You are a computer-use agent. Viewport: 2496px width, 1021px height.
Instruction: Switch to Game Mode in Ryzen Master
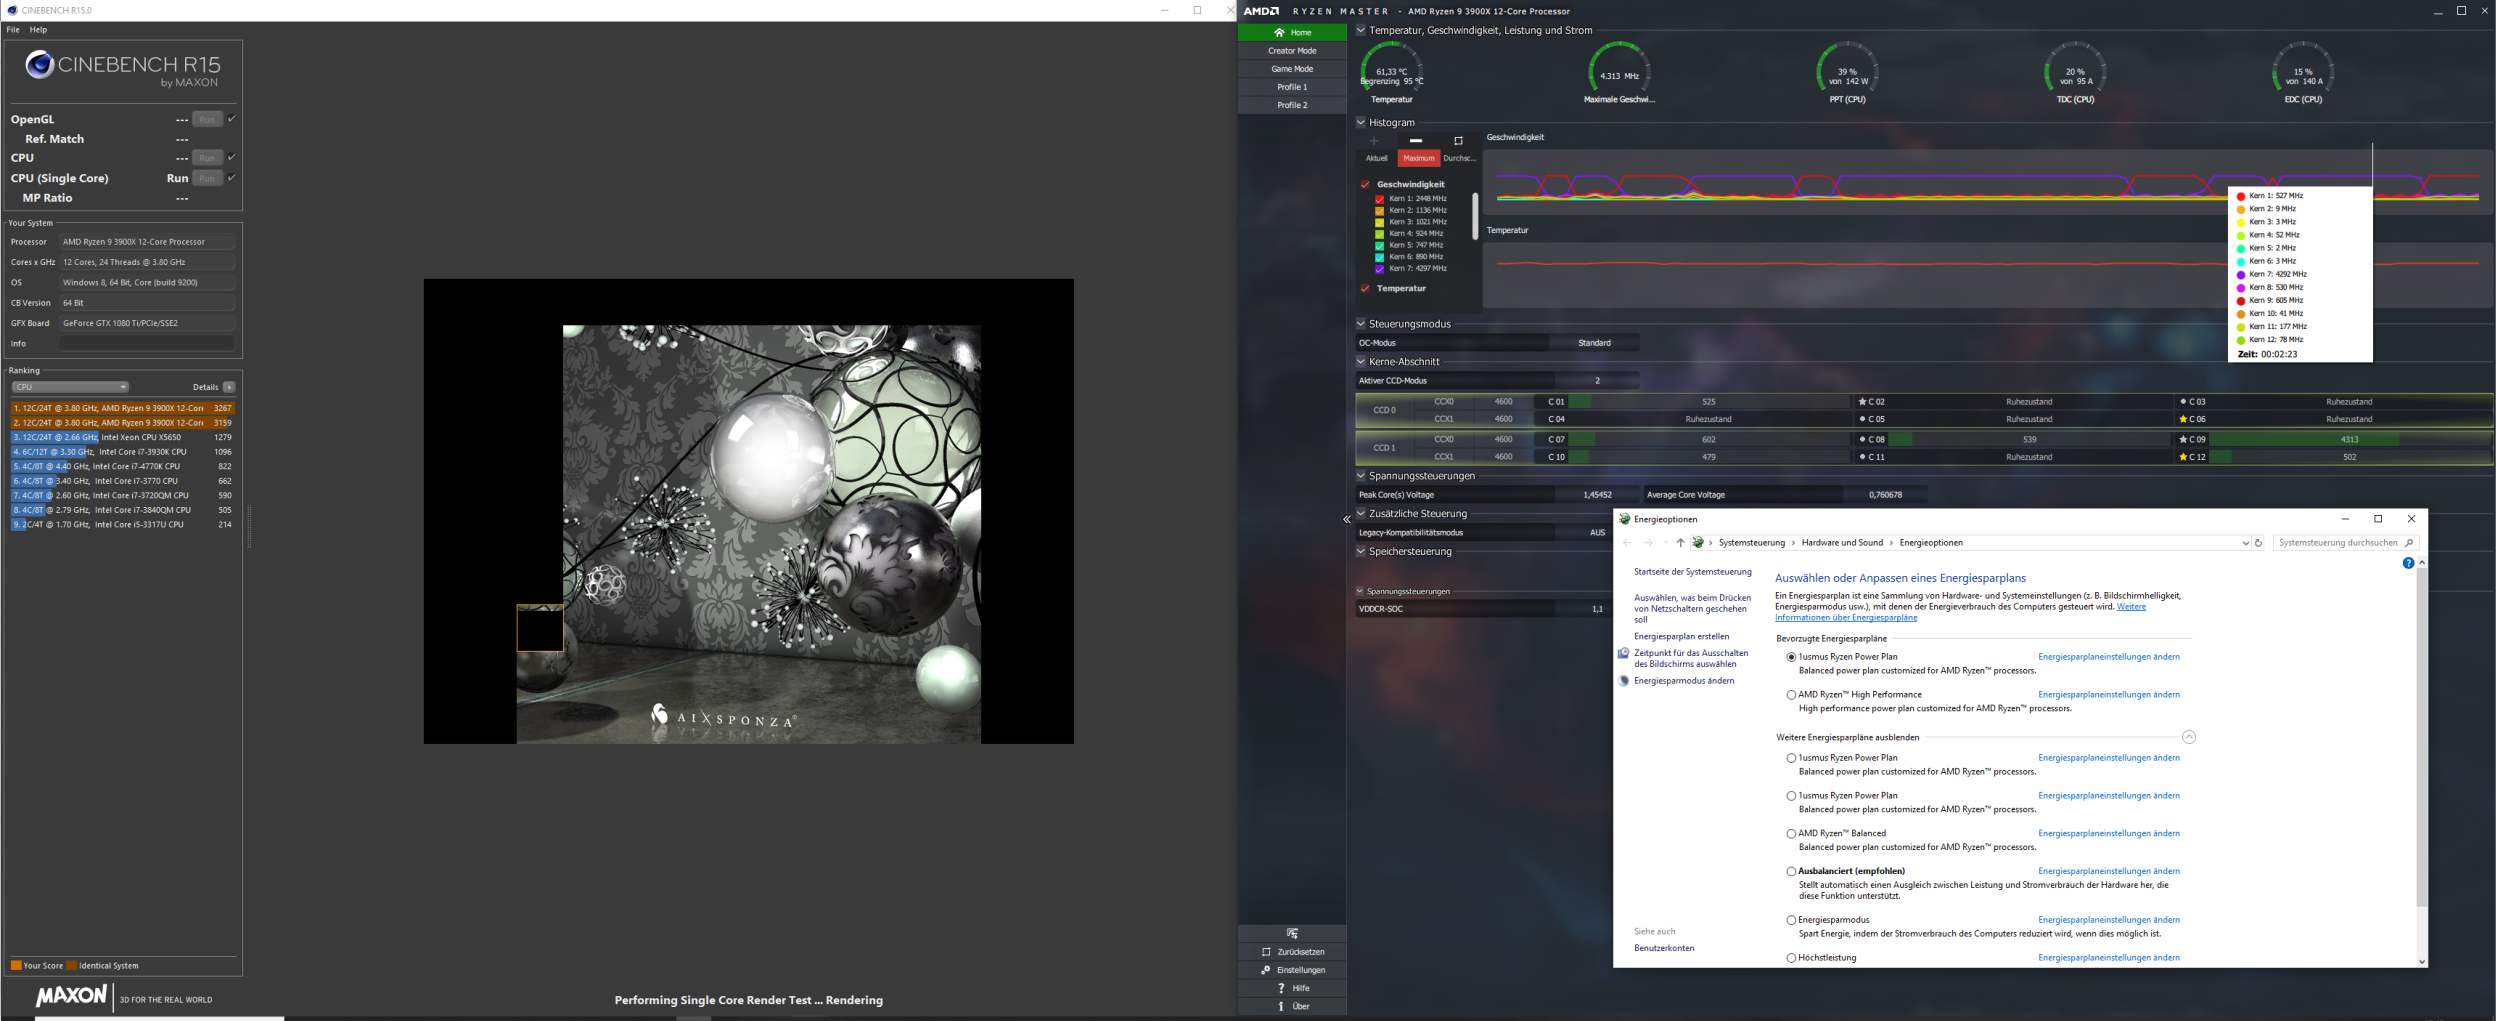(x=1292, y=69)
